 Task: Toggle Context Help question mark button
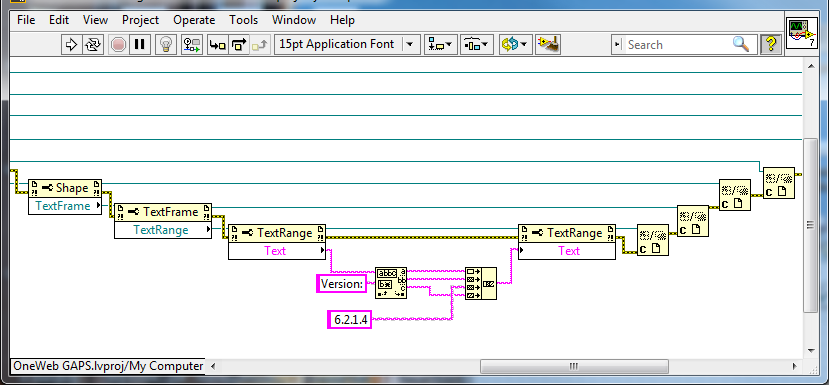point(771,44)
